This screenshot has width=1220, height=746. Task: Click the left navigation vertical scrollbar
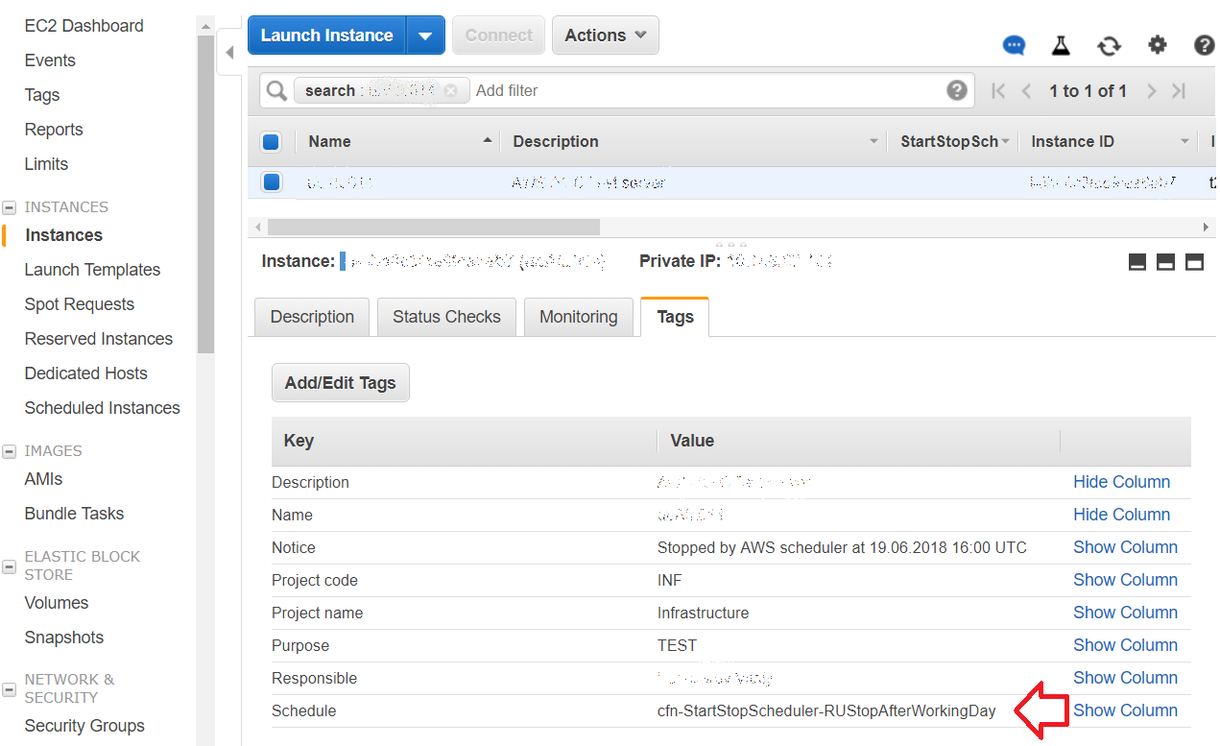(x=206, y=195)
